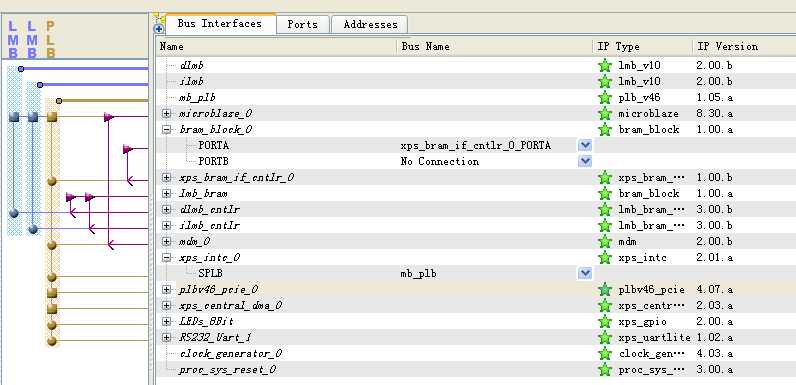The width and height of the screenshot is (796, 385).
Task: Click the star icon for dlmb lmb_v10
Action: (605, 66)
